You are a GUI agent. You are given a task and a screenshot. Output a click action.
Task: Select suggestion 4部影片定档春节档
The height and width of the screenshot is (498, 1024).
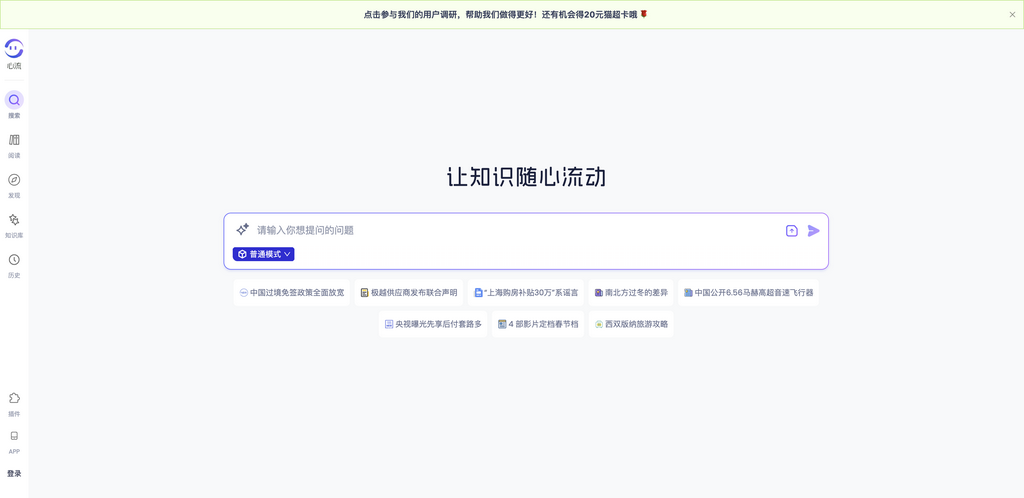(538, 324)
